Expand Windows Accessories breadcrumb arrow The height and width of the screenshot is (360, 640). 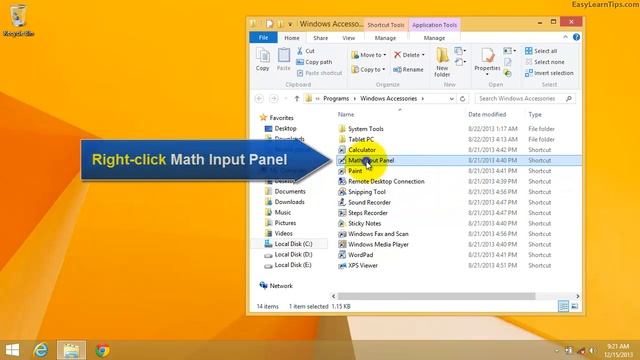coord(423,99)
